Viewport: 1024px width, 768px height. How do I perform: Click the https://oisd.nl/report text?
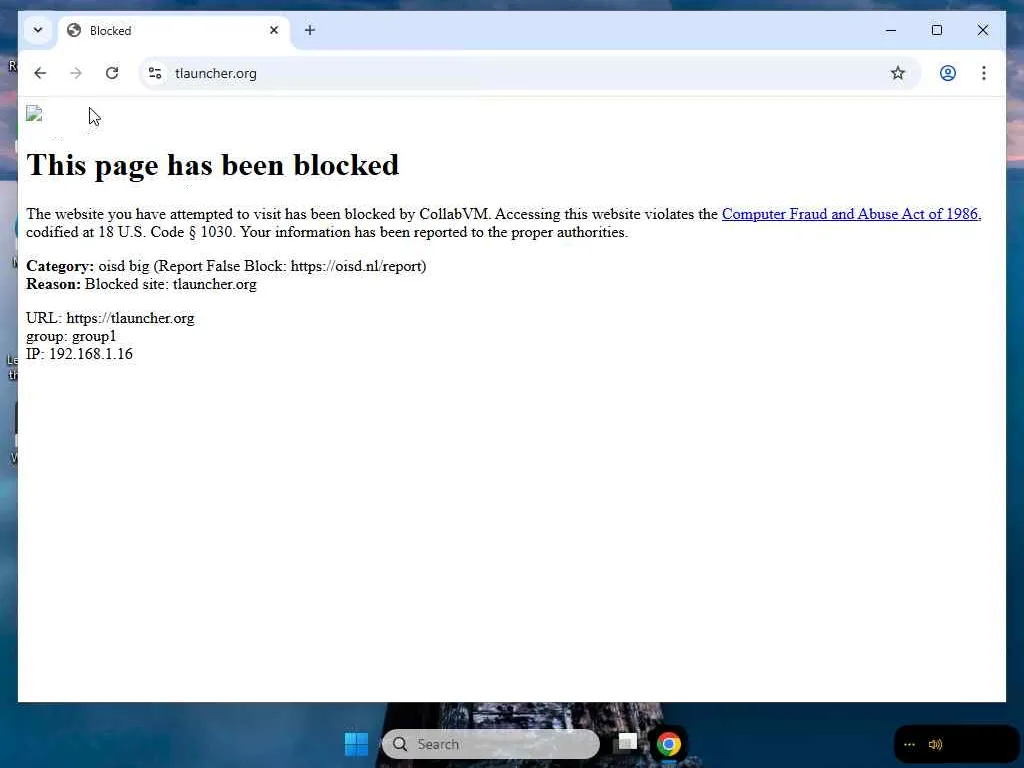pyautogui.click(x=356, y=266)
